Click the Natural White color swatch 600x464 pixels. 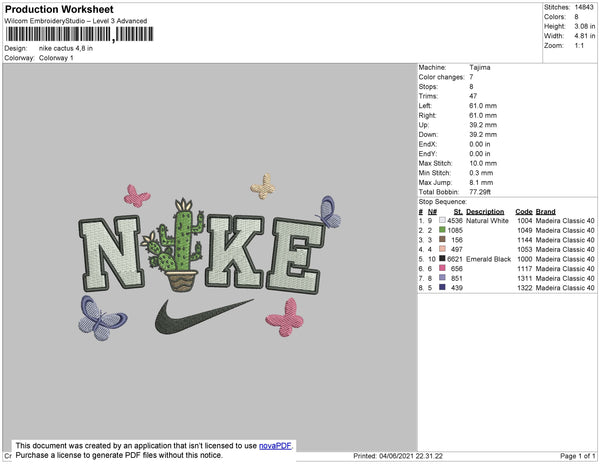coord(442,220)
